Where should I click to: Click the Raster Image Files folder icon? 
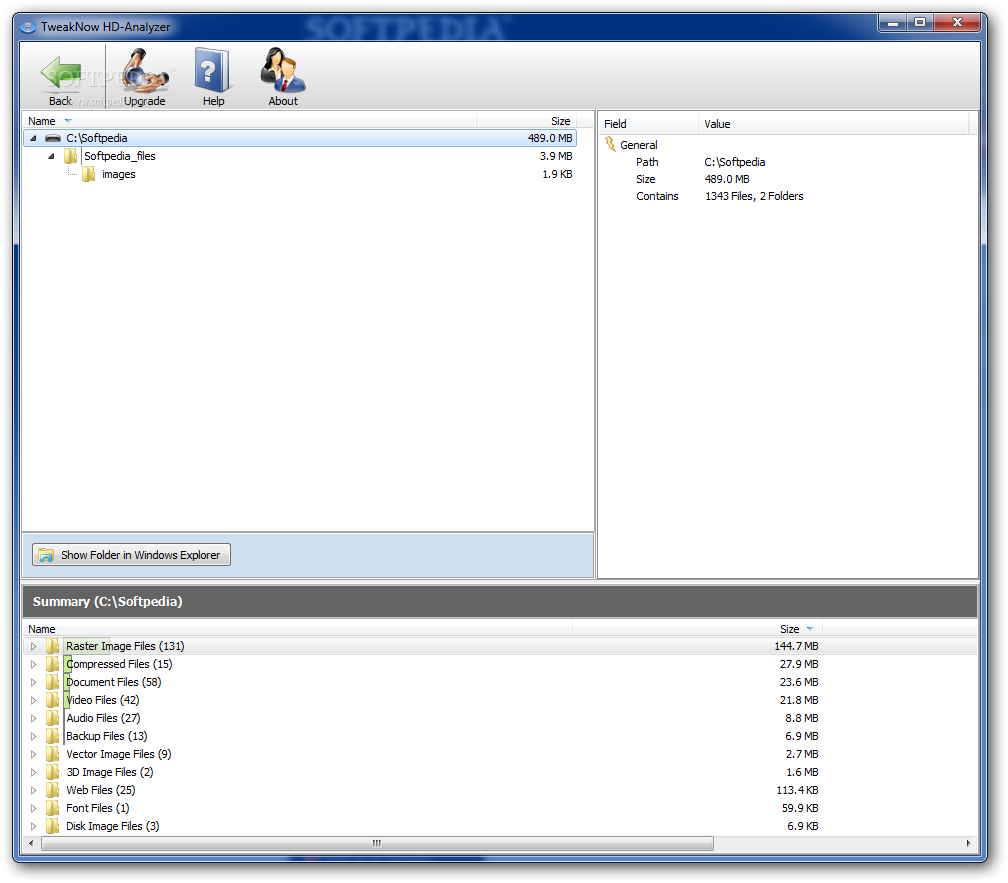click(x=52, y=646)
